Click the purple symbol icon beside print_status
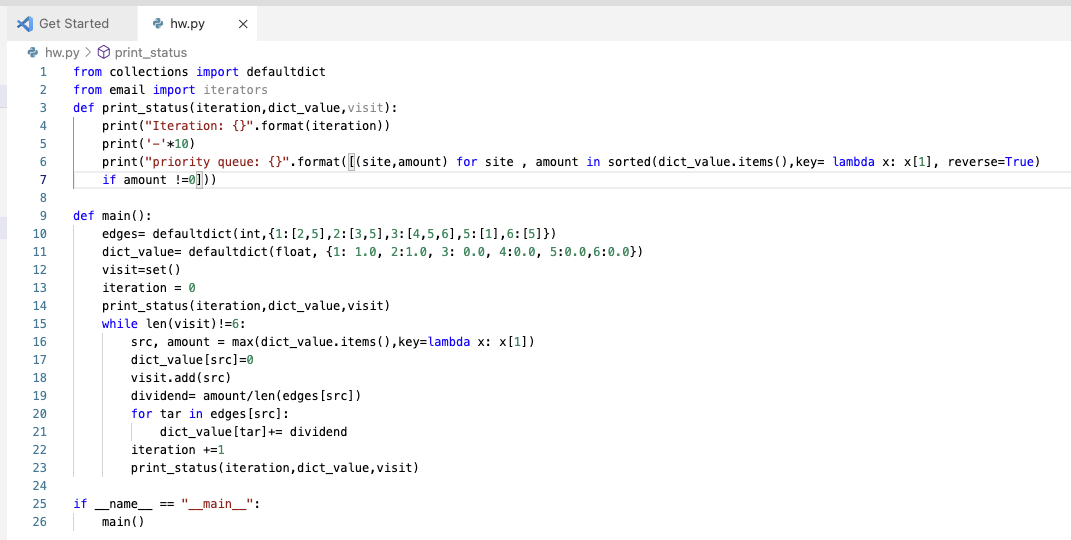 coord(103,52)
